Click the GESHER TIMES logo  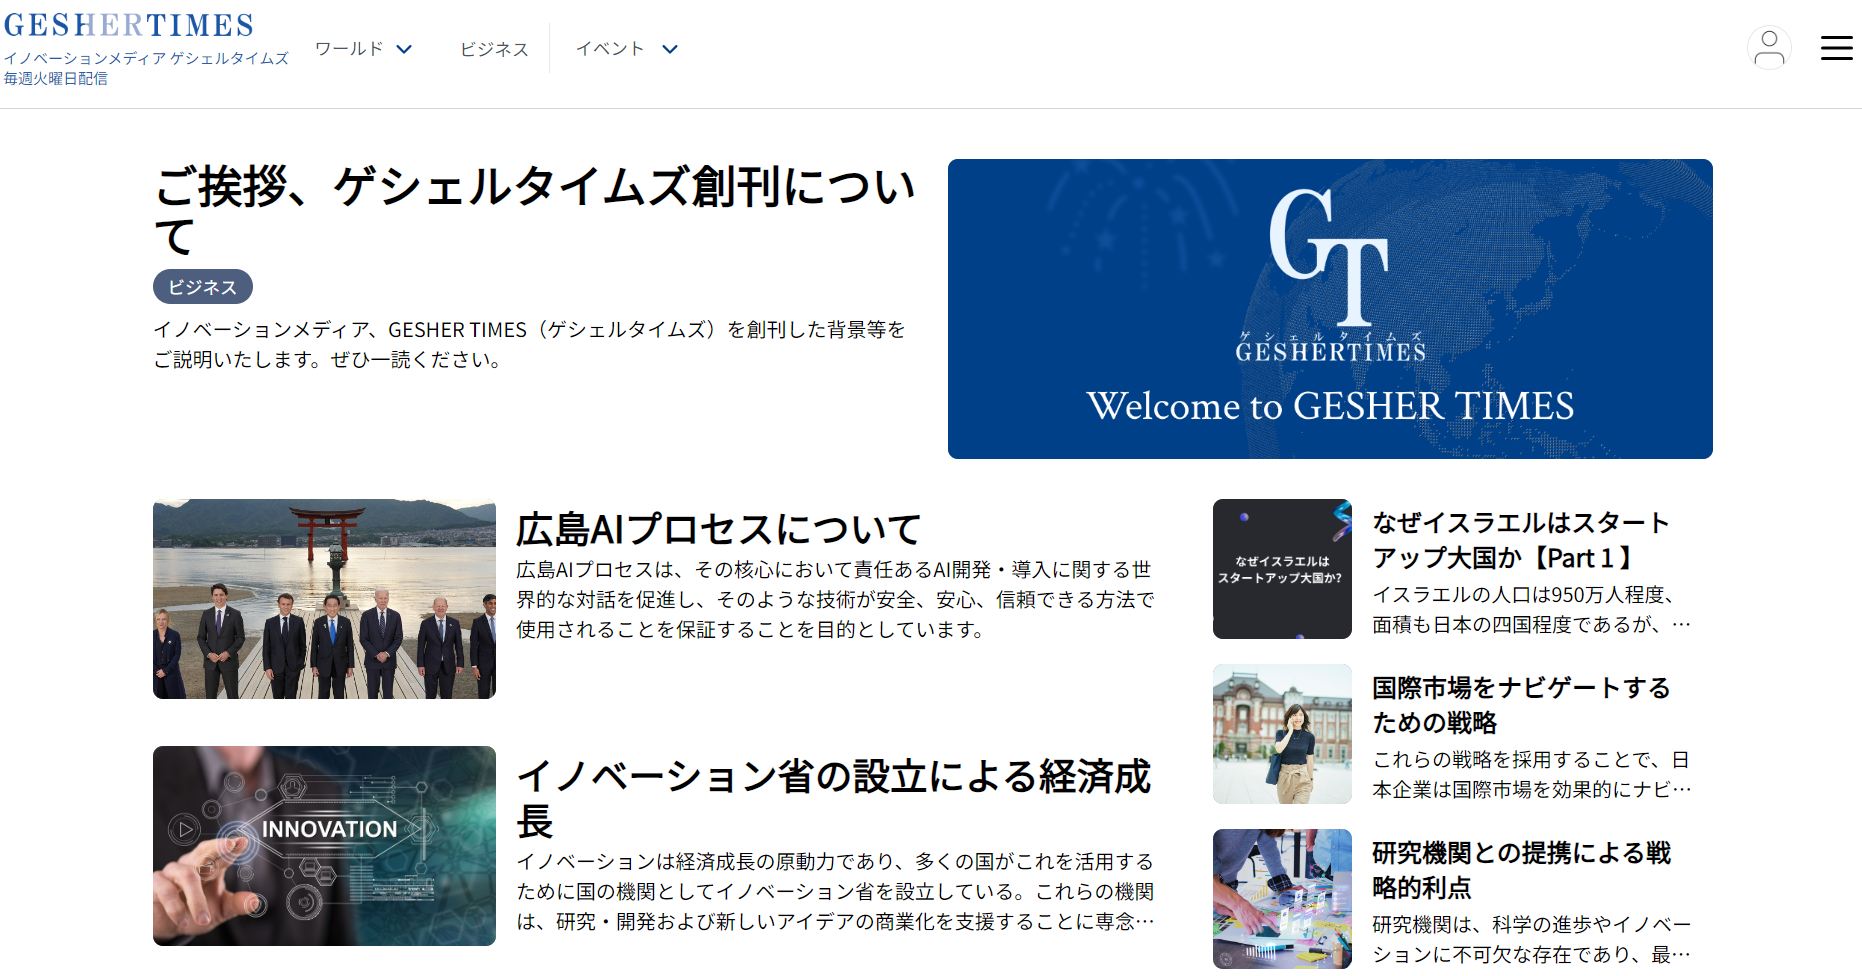click(130, 22)
